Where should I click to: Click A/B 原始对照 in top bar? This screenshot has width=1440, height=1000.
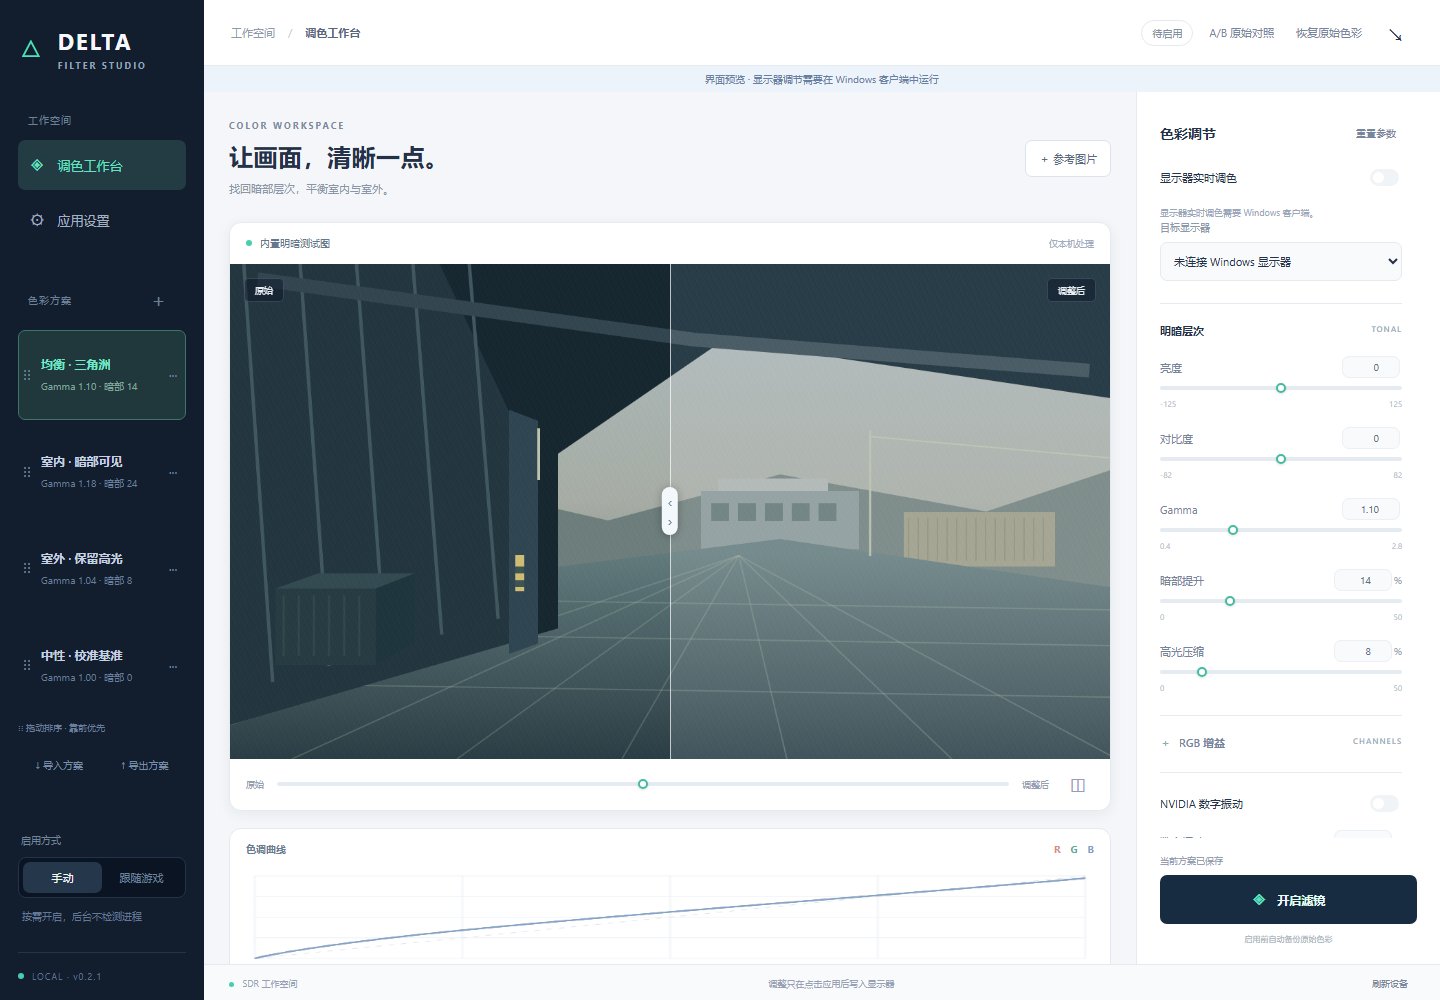pyautogui.click(x=1242, y=33)
